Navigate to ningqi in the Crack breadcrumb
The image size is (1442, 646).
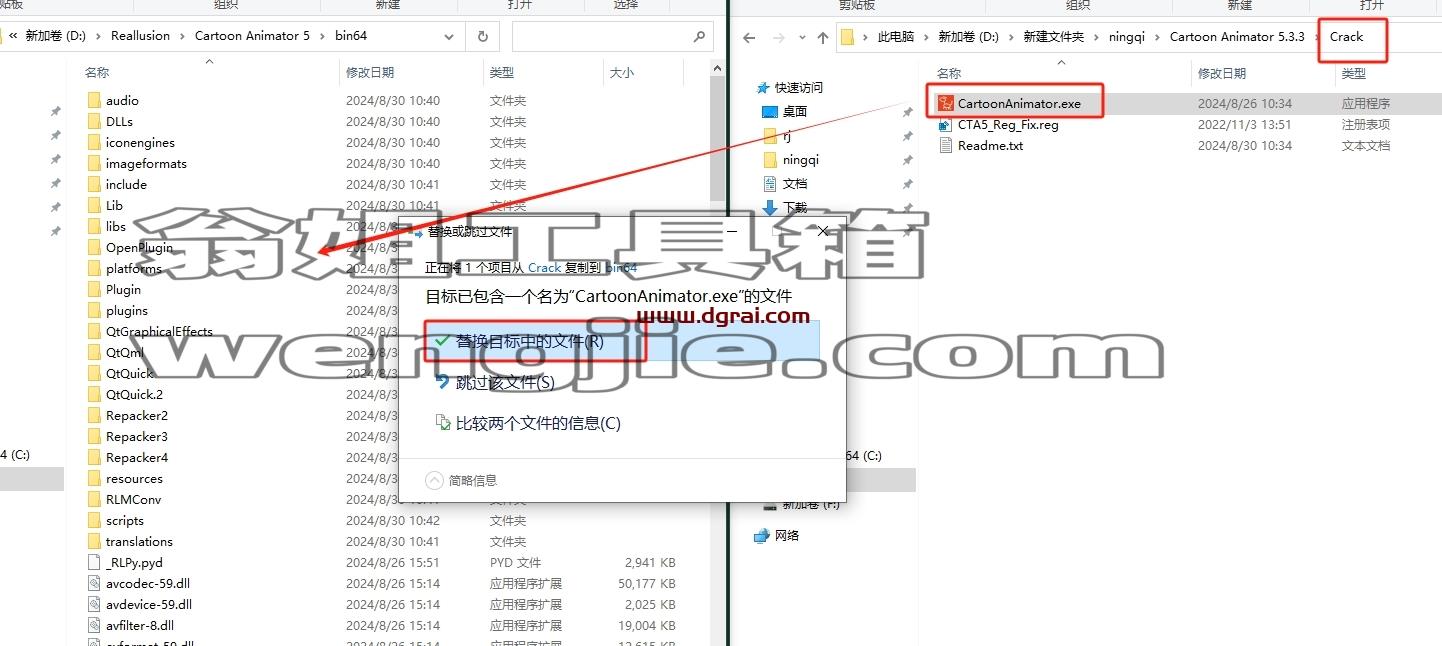tap(1127, 37)
